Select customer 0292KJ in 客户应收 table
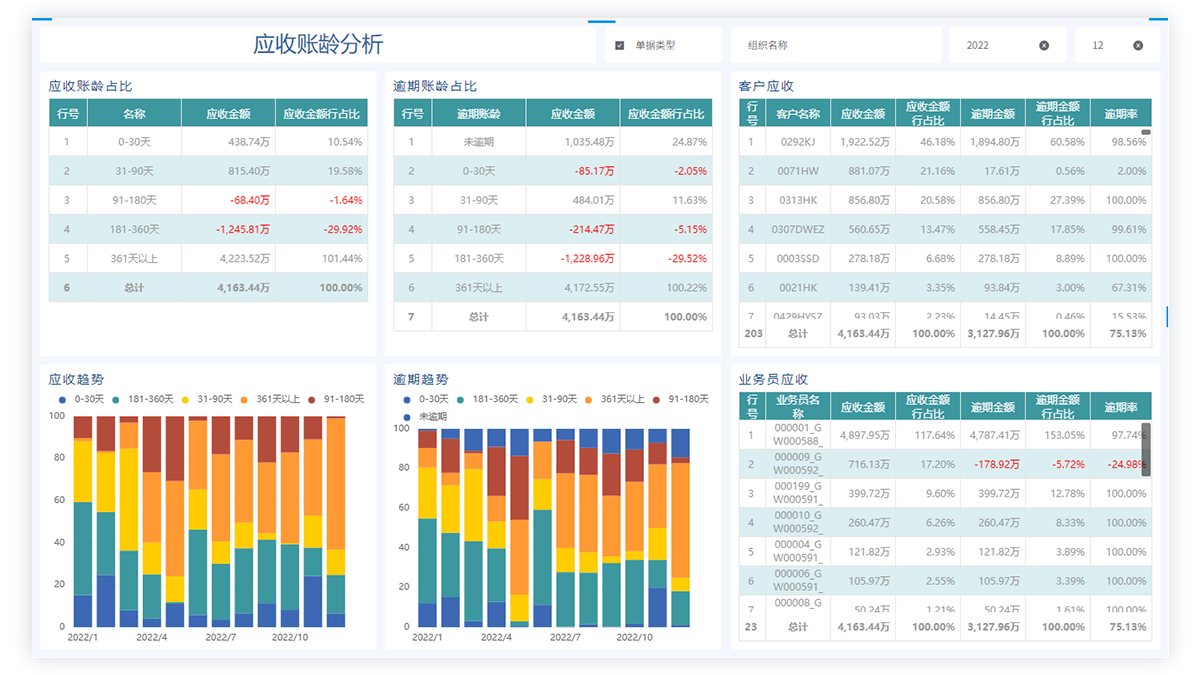This screenshot has height=675, width=1200. (x=797, y=142)
